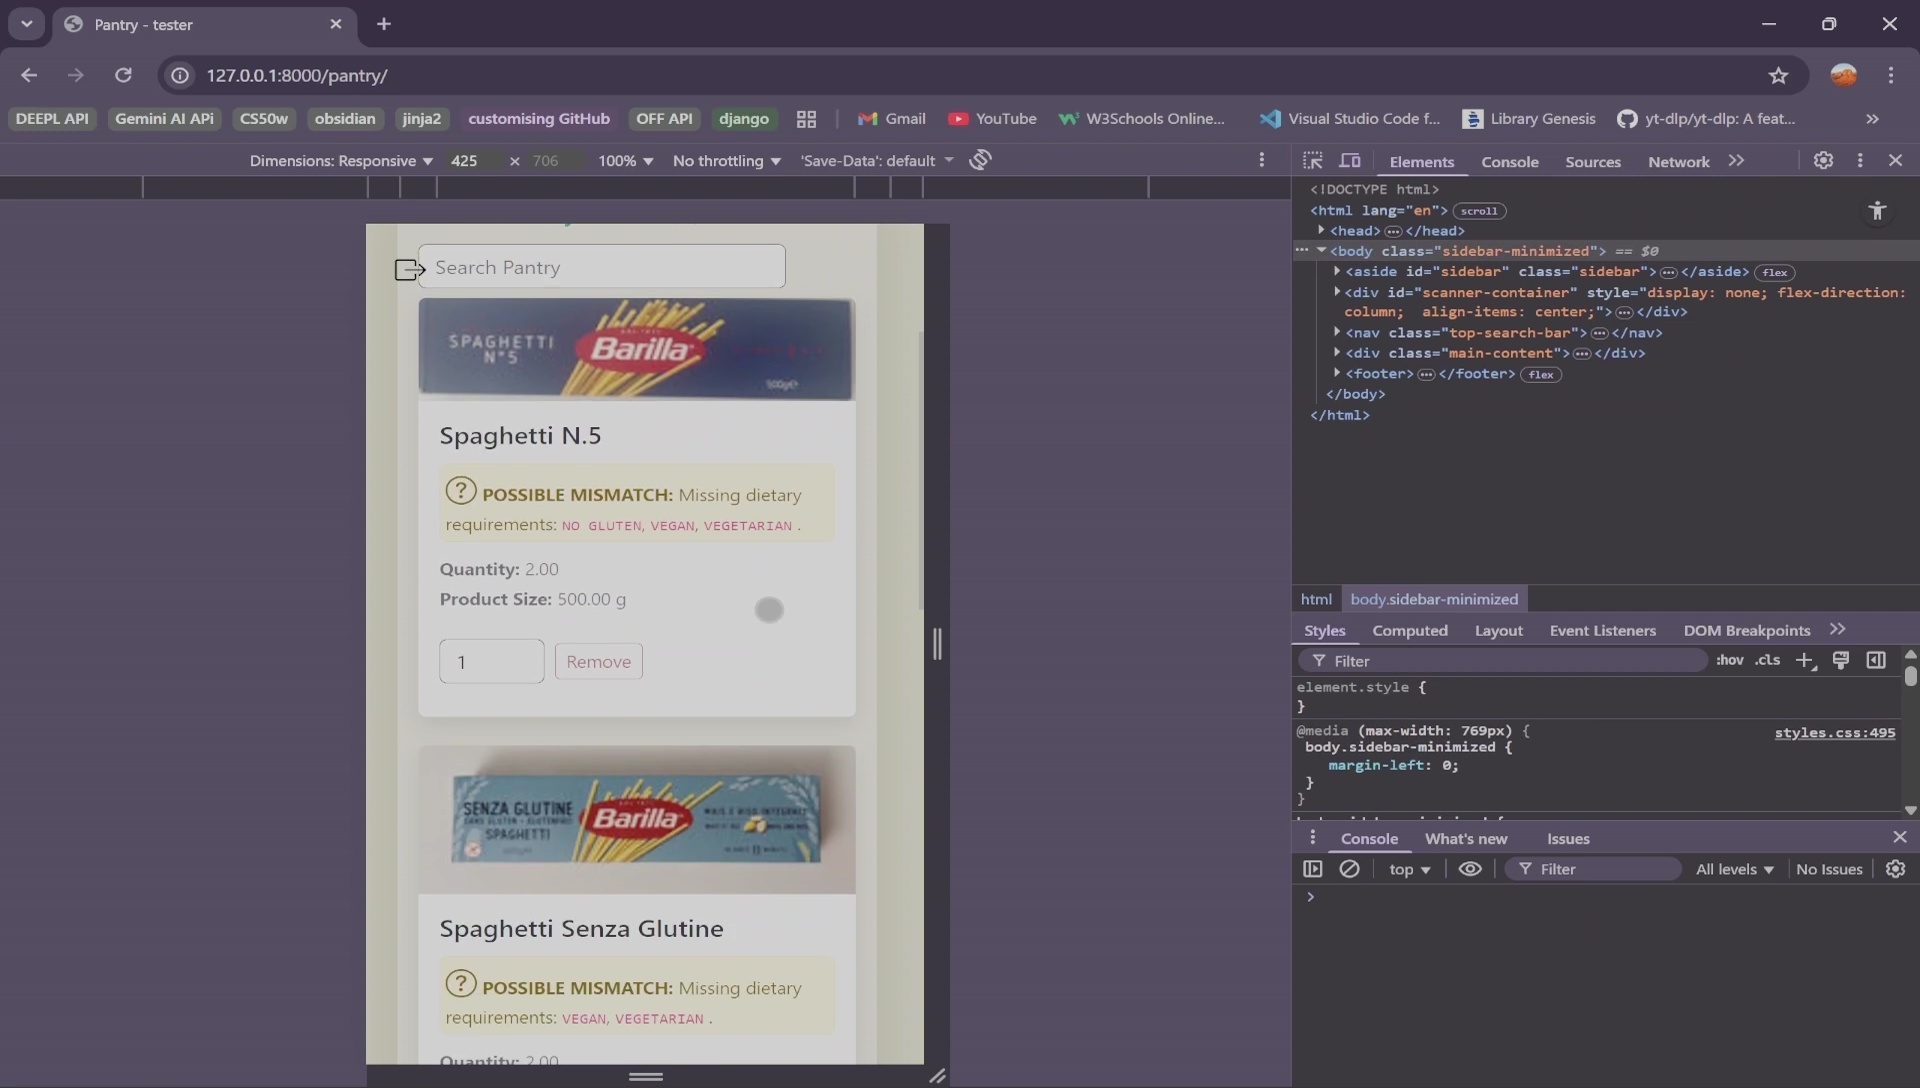Switch to the Computed tab
The height and width of the screenshot is (1088, 1920).
(1410, 631)
